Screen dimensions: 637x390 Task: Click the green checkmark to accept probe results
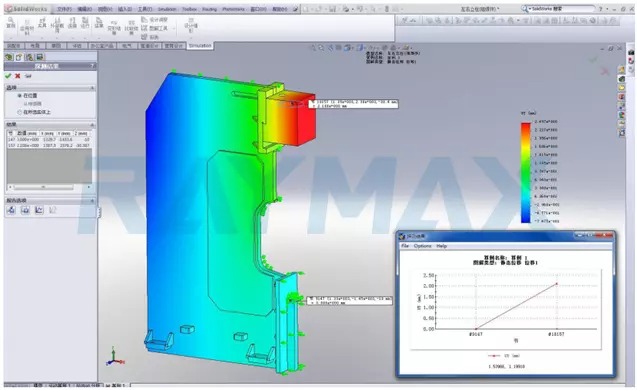(x=8, y=76)
